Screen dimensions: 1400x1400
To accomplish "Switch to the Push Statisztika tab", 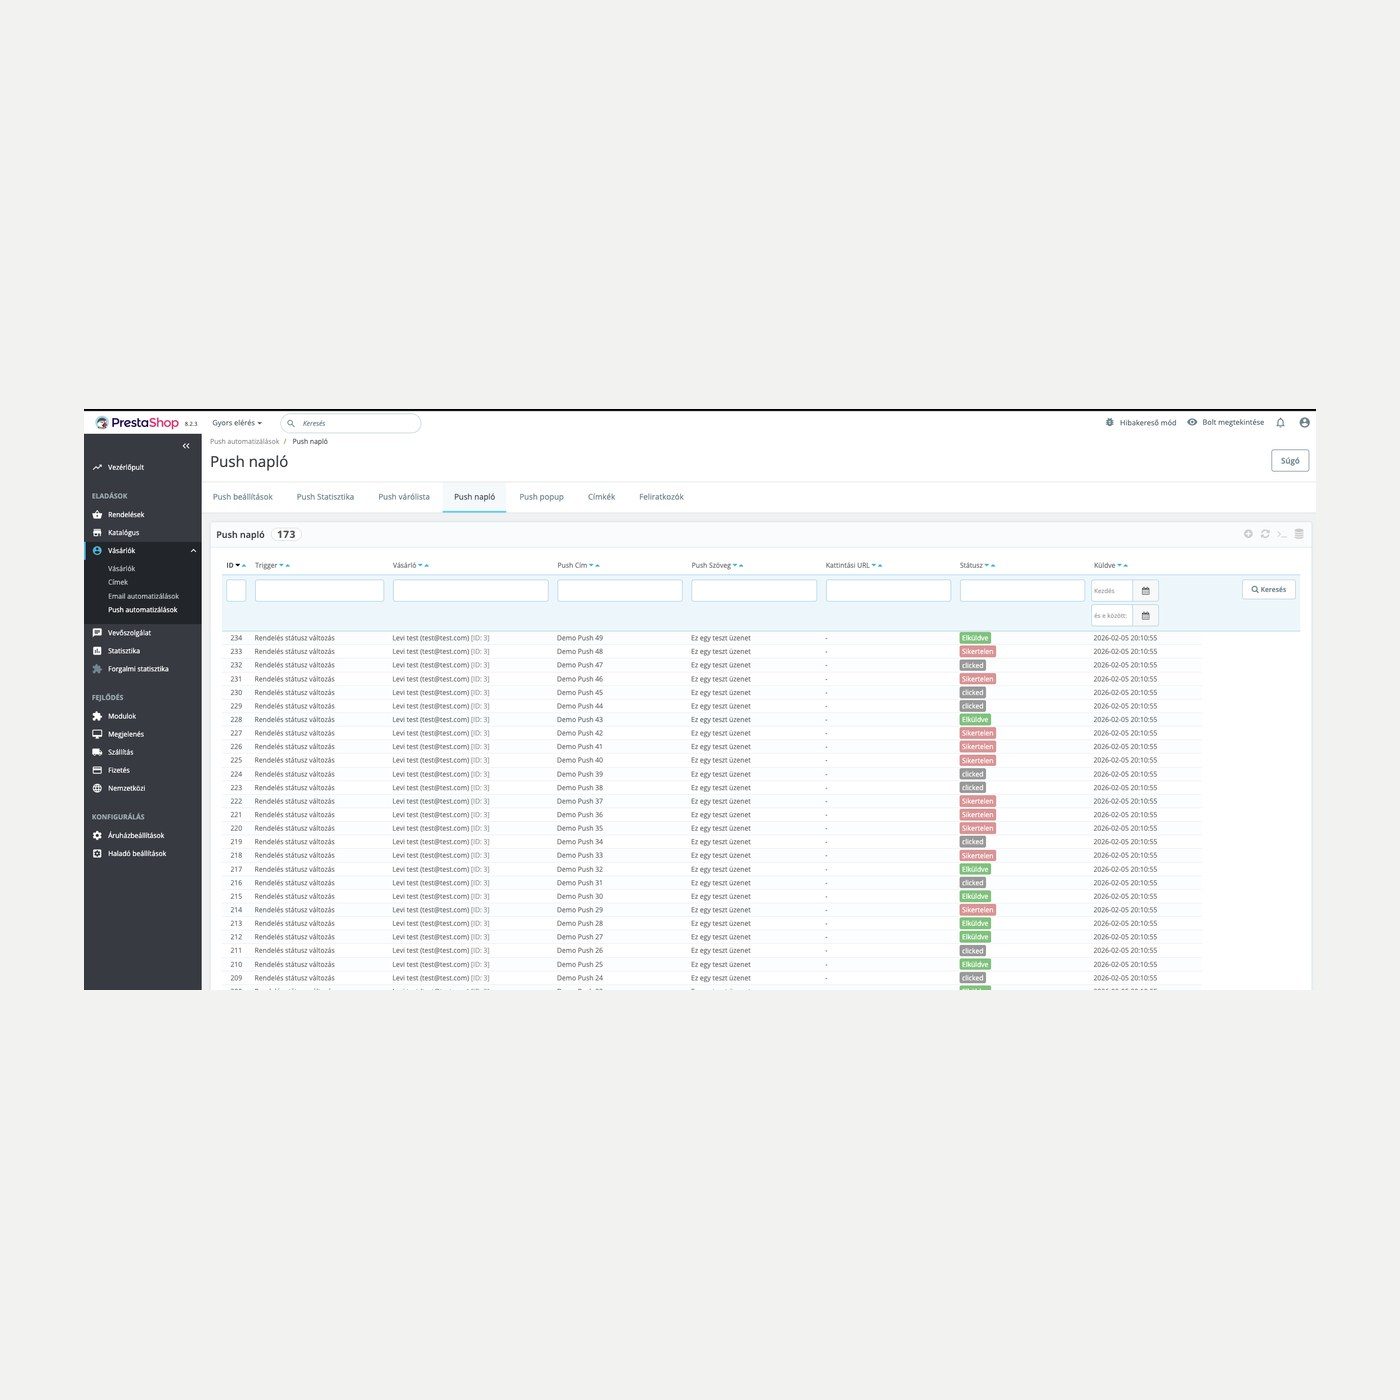I will coord(325,497).
